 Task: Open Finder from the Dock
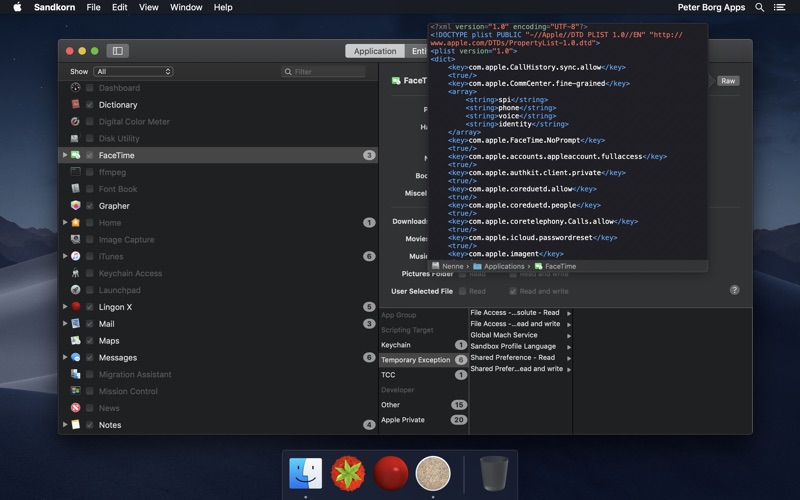click(x=305, y=473)
